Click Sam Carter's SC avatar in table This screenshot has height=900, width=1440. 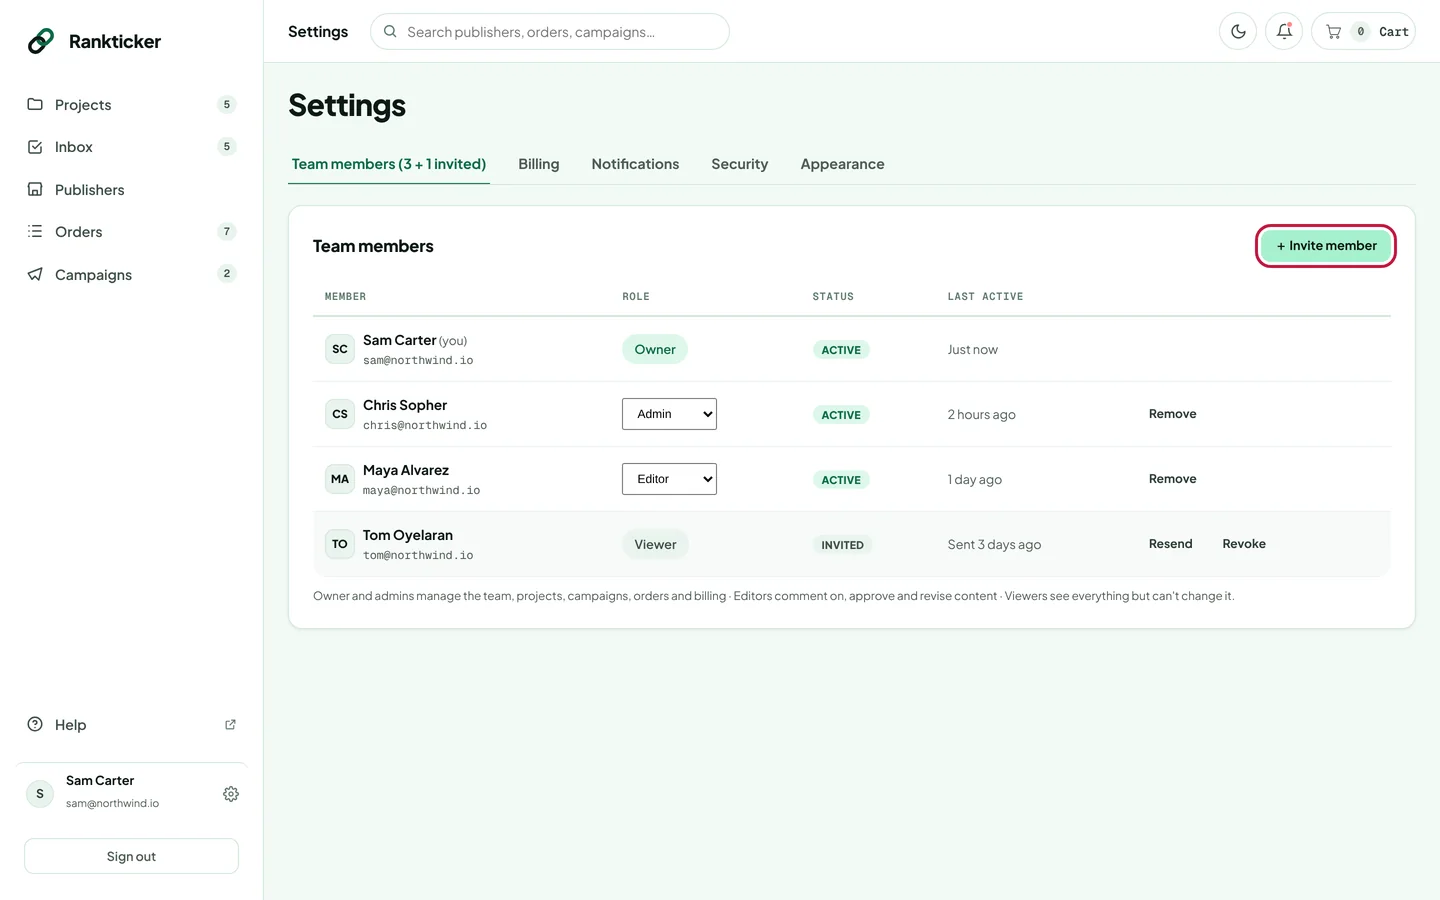[x=340, y=349]
